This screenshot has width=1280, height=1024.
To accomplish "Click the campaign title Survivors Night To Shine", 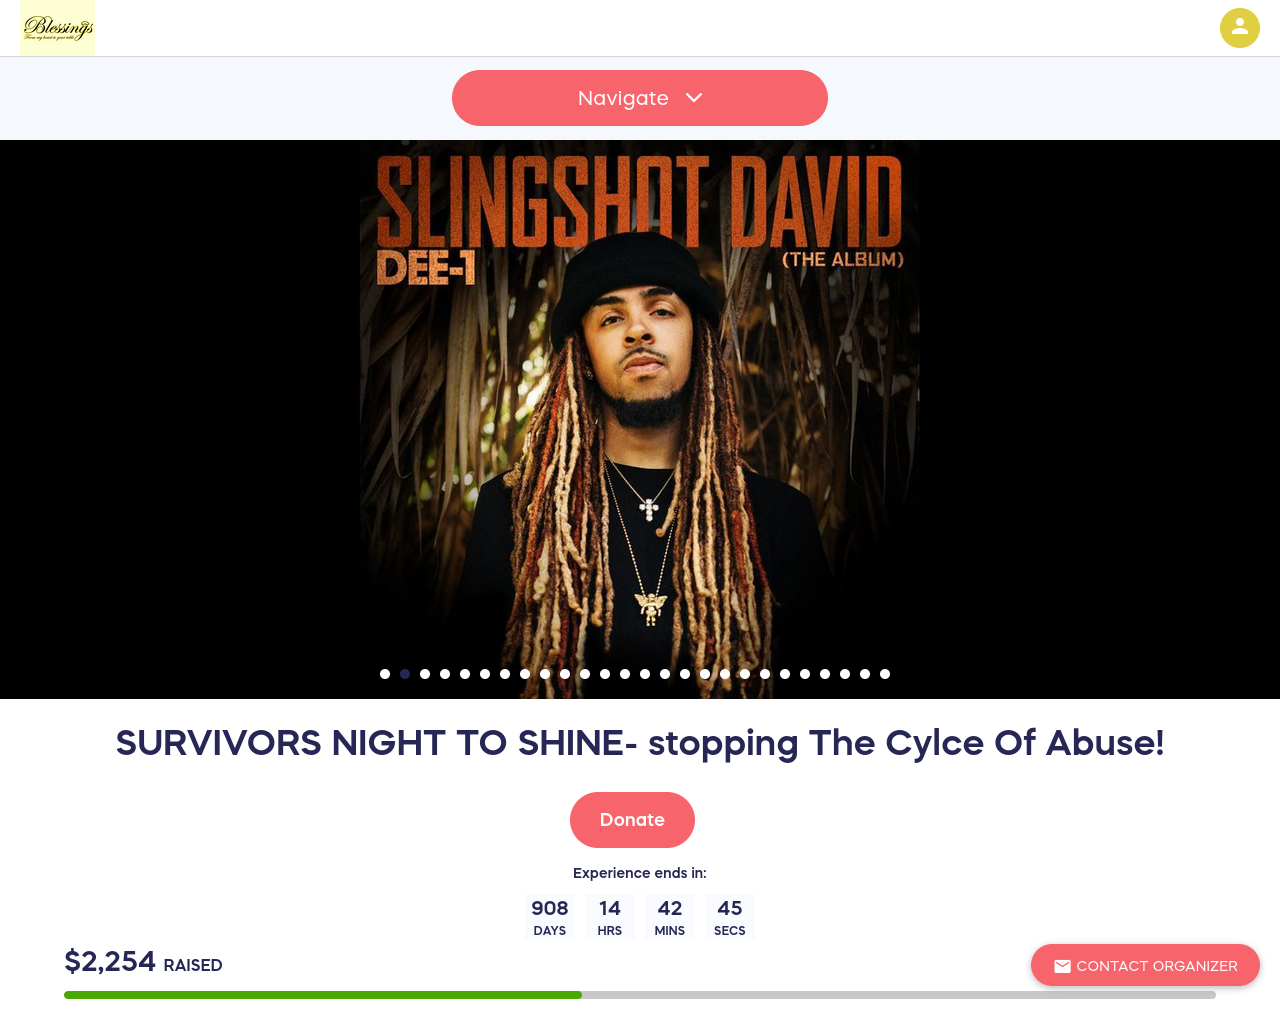I will [640, 743].
